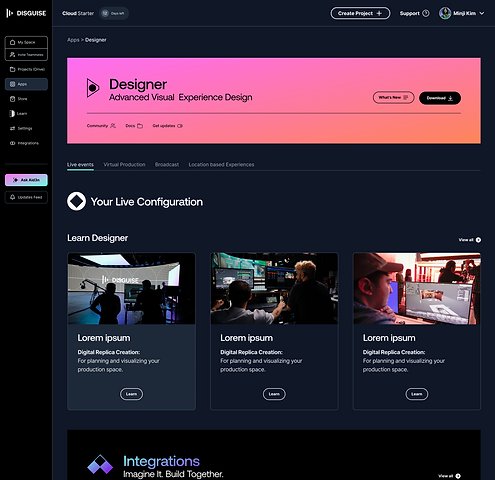
Task: Open My Space in the sidebar
Action: [26, 42]
